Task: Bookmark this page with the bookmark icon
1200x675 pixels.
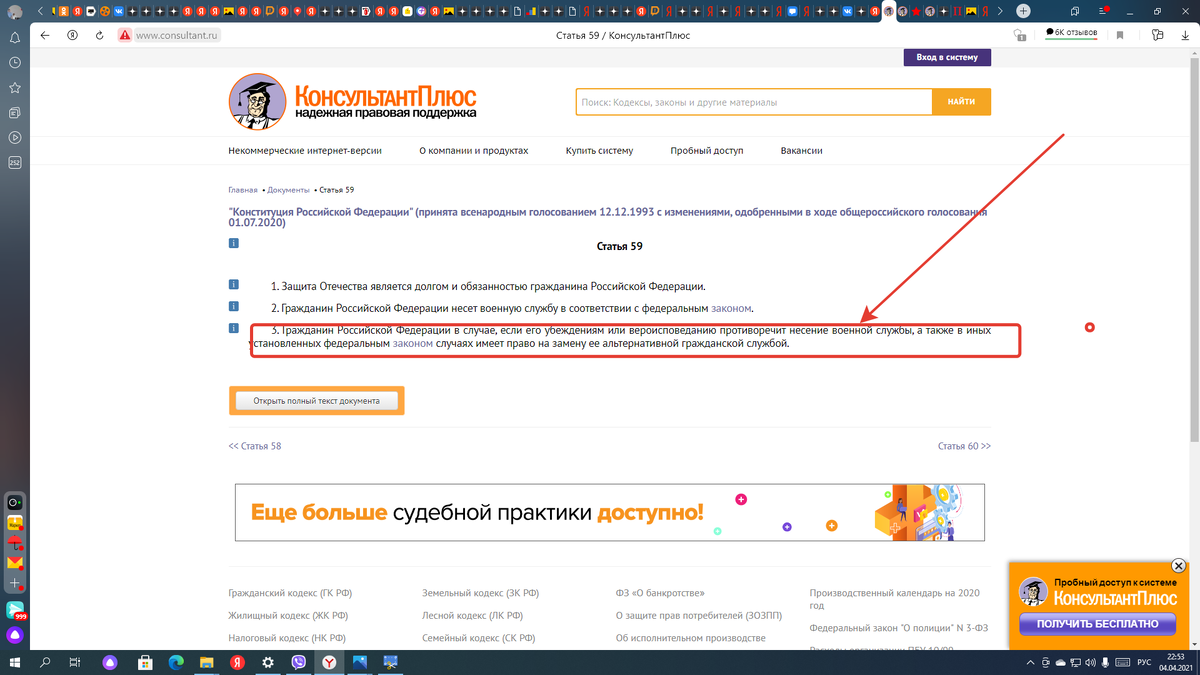Action: [x=1119, y=35]
